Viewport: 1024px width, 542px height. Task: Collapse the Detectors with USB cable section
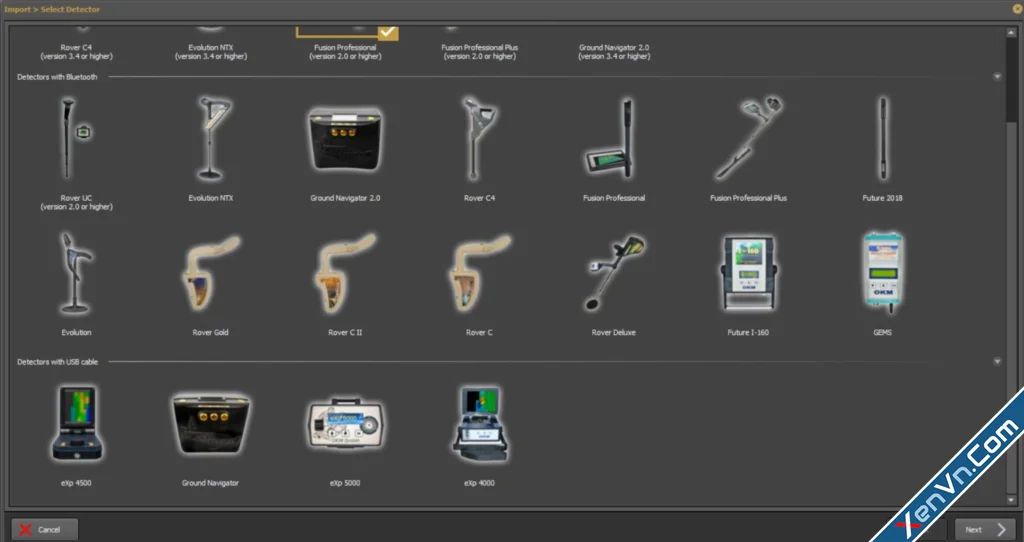click(997, 362)
